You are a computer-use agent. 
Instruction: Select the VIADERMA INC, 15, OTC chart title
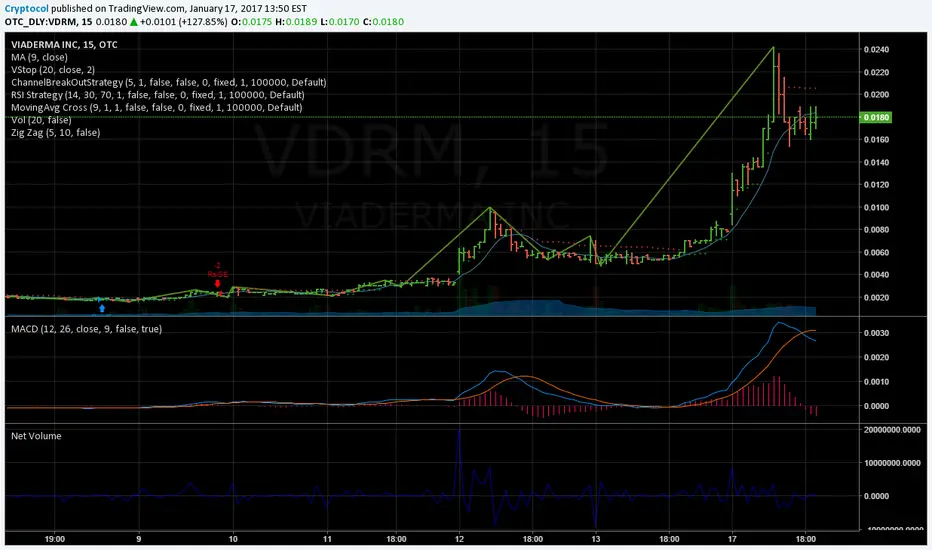pos(64,45)
